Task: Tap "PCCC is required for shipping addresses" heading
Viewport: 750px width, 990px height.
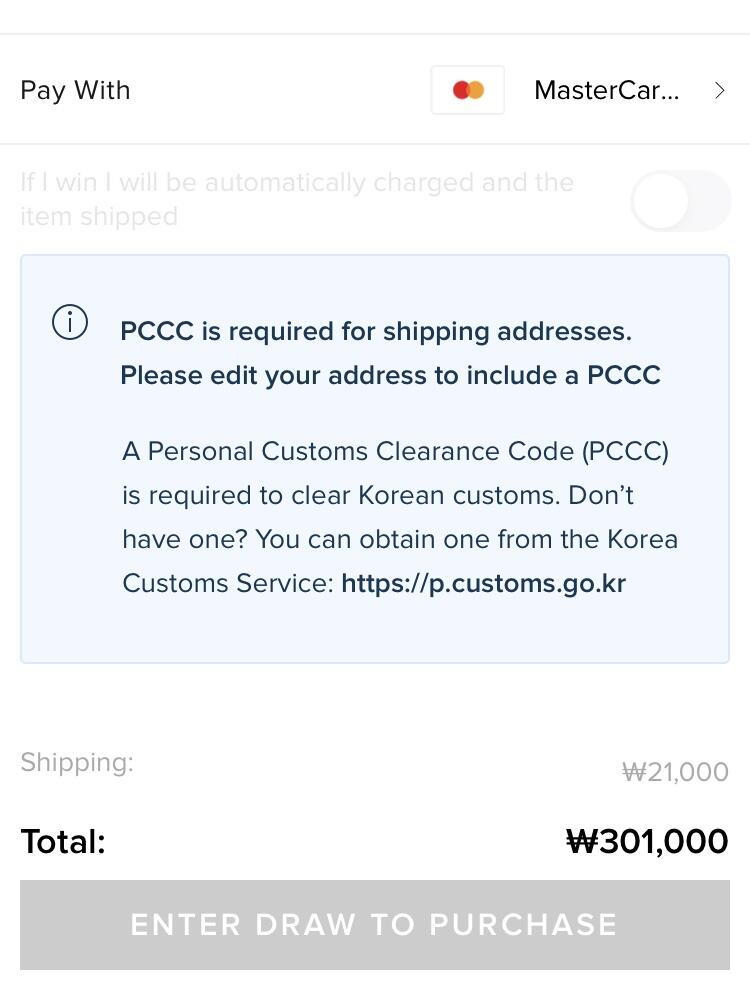Action: [376, 331]
